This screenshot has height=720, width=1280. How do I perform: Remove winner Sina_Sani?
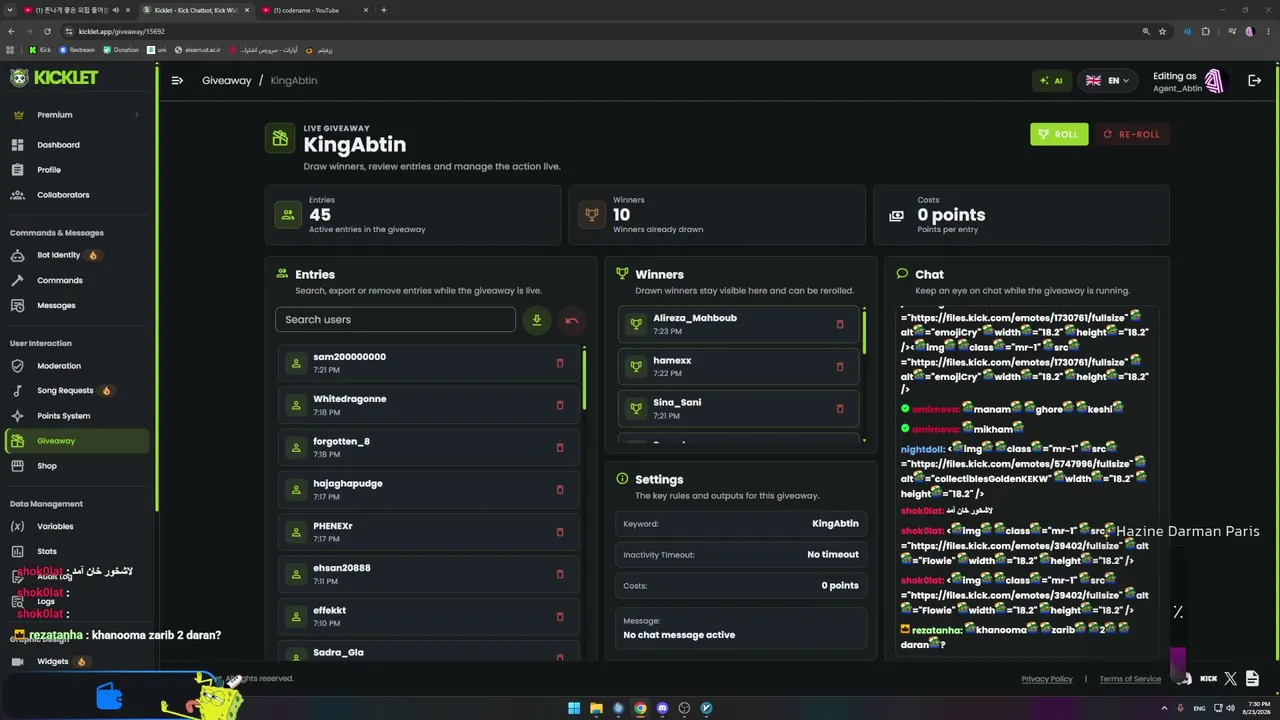pos(840,408)
